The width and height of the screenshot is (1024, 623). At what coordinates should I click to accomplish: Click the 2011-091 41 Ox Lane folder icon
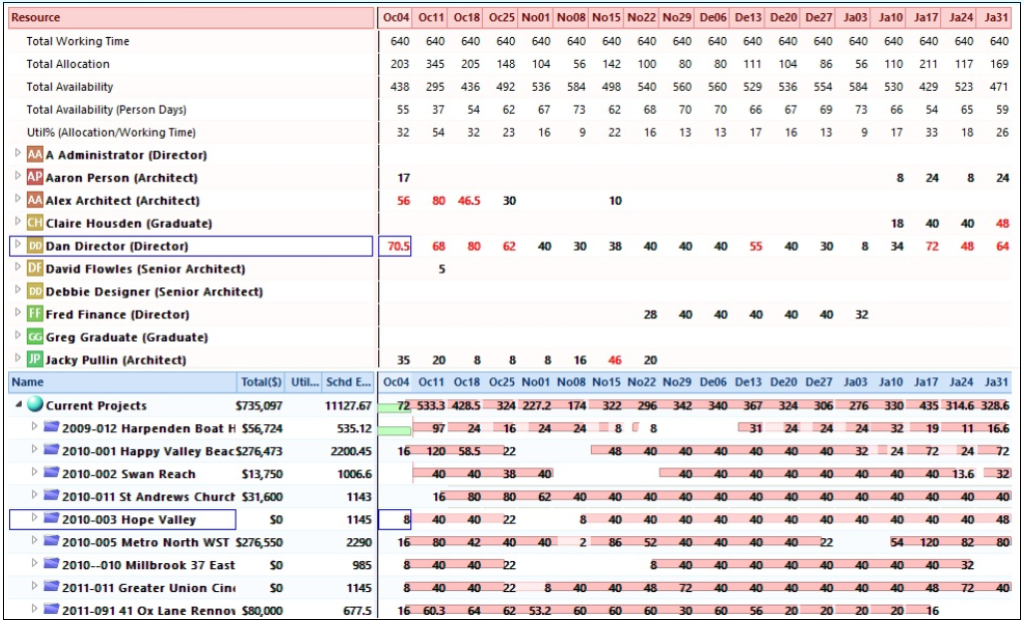[52, 610]
